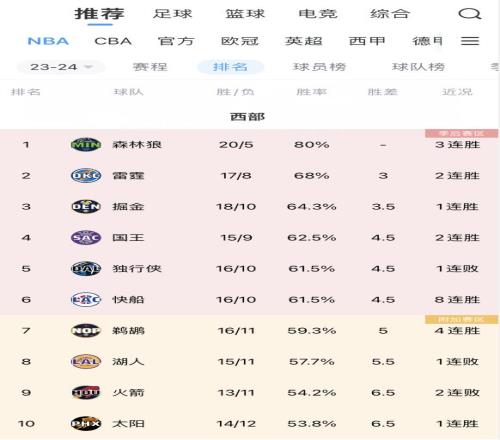Click team name 湖人
Image resolution: width=500 pixels, height=440 pixels.
(x=128, y=362)
